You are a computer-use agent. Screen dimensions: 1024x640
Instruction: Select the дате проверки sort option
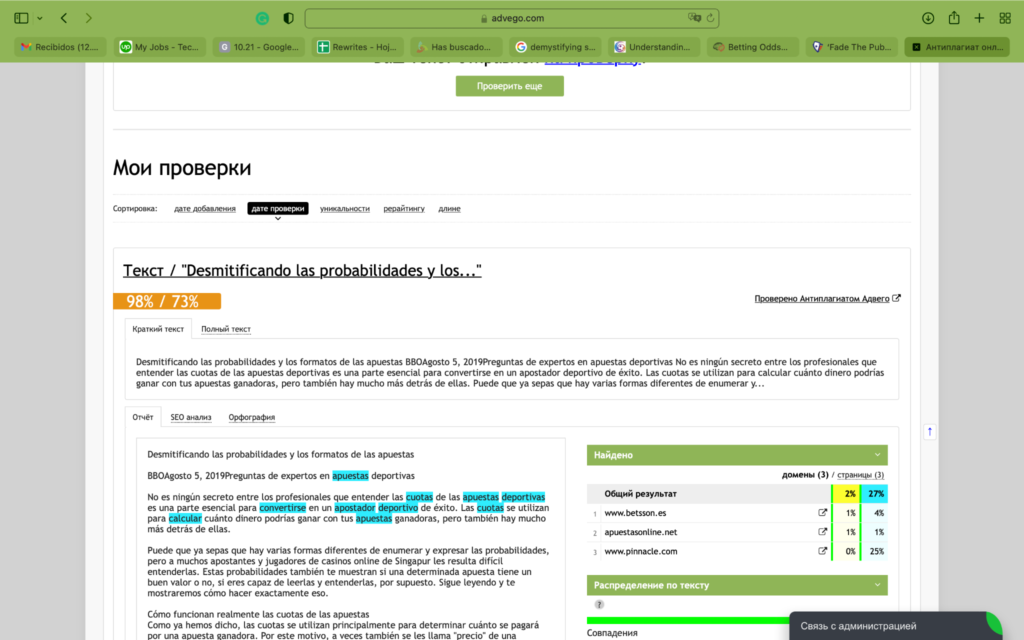(x=278, y=208)
